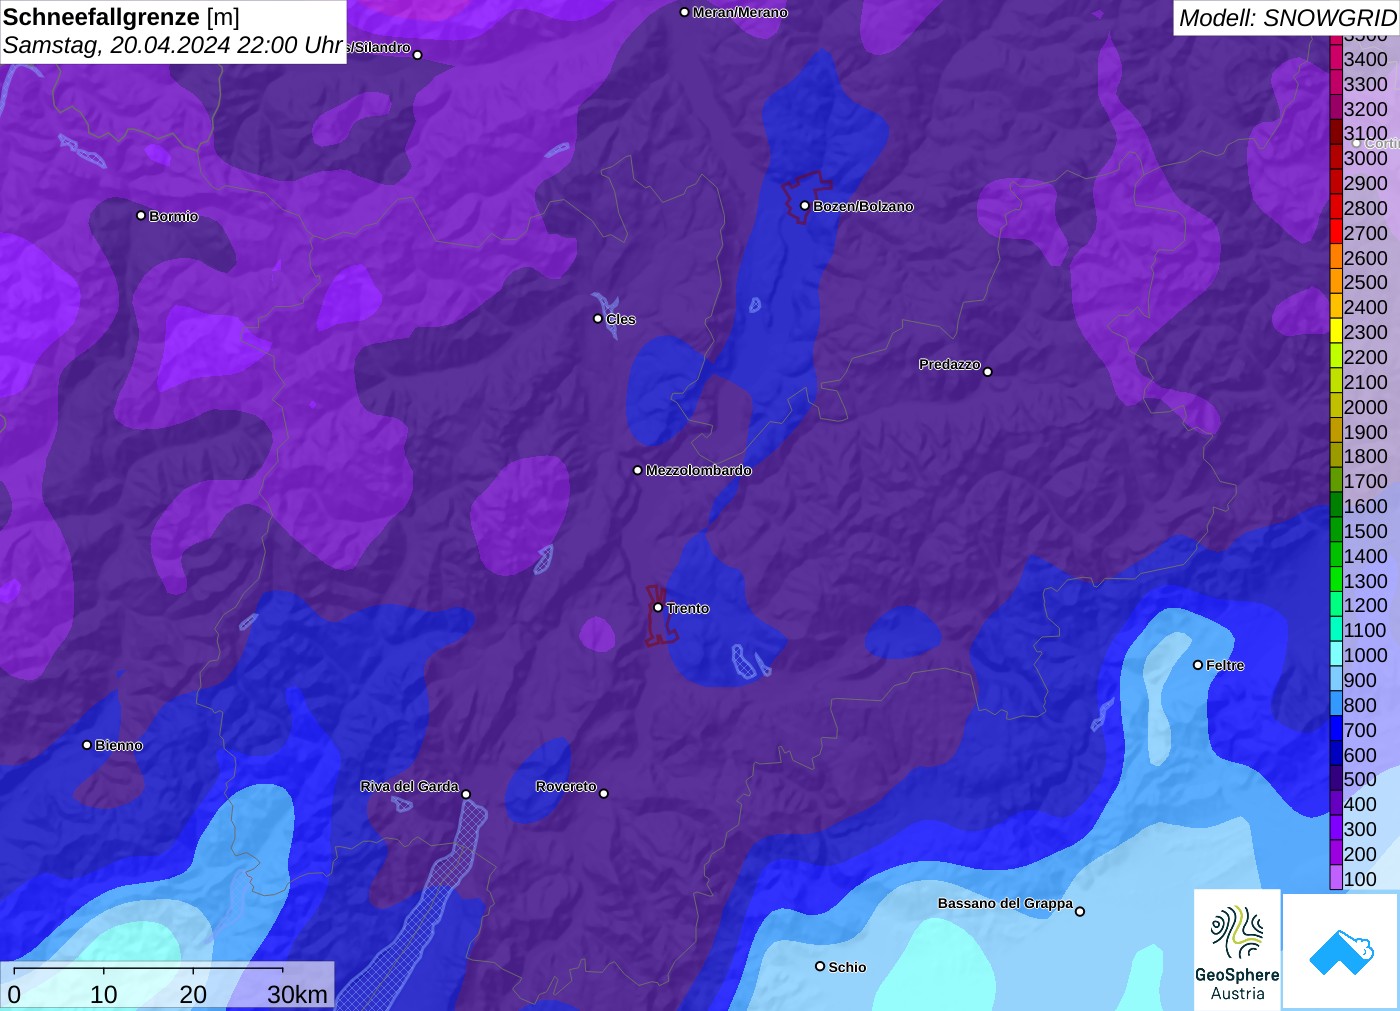Click the Trento city marker dot

pos(658,607)
